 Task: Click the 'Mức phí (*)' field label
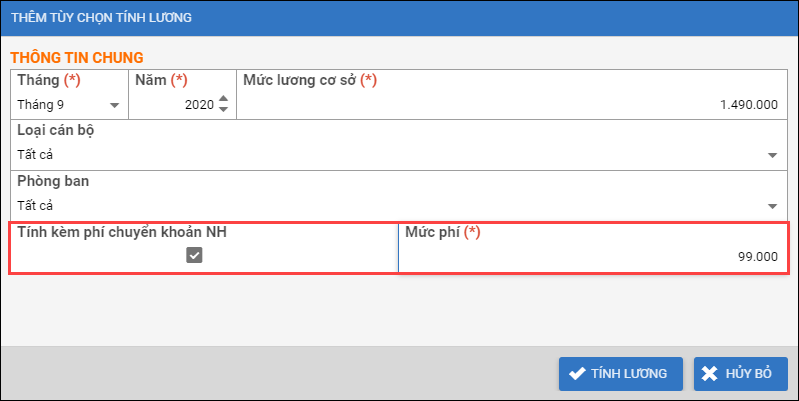click(x=443, y=232)
